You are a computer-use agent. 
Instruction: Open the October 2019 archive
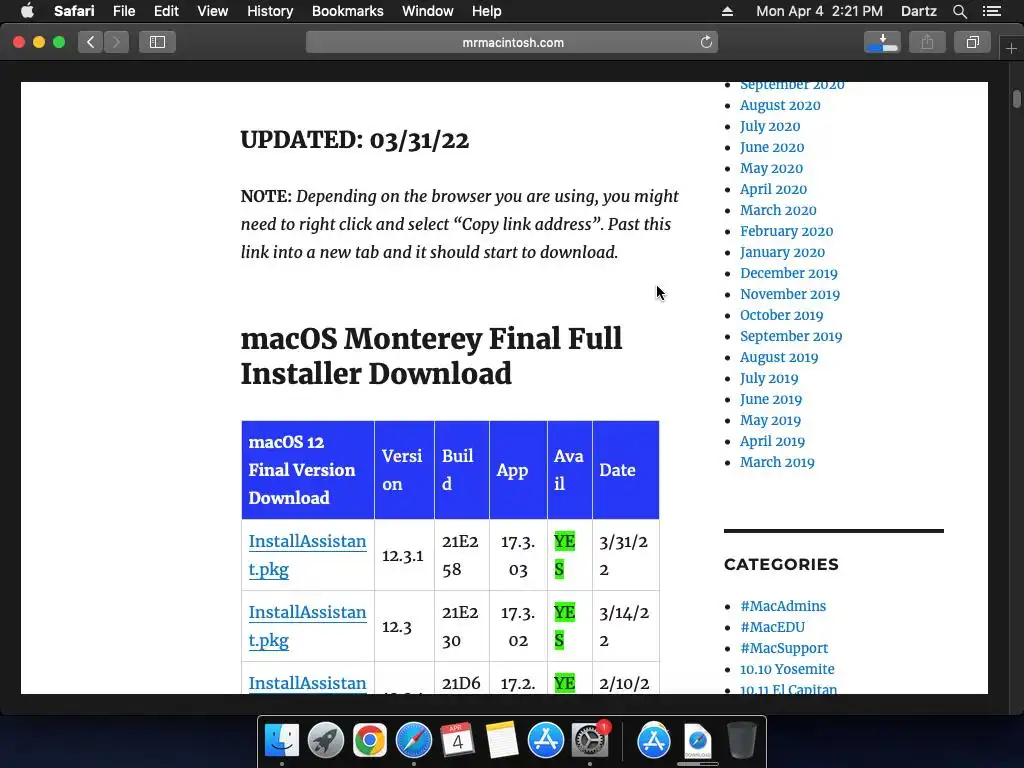tap(781, 315)
